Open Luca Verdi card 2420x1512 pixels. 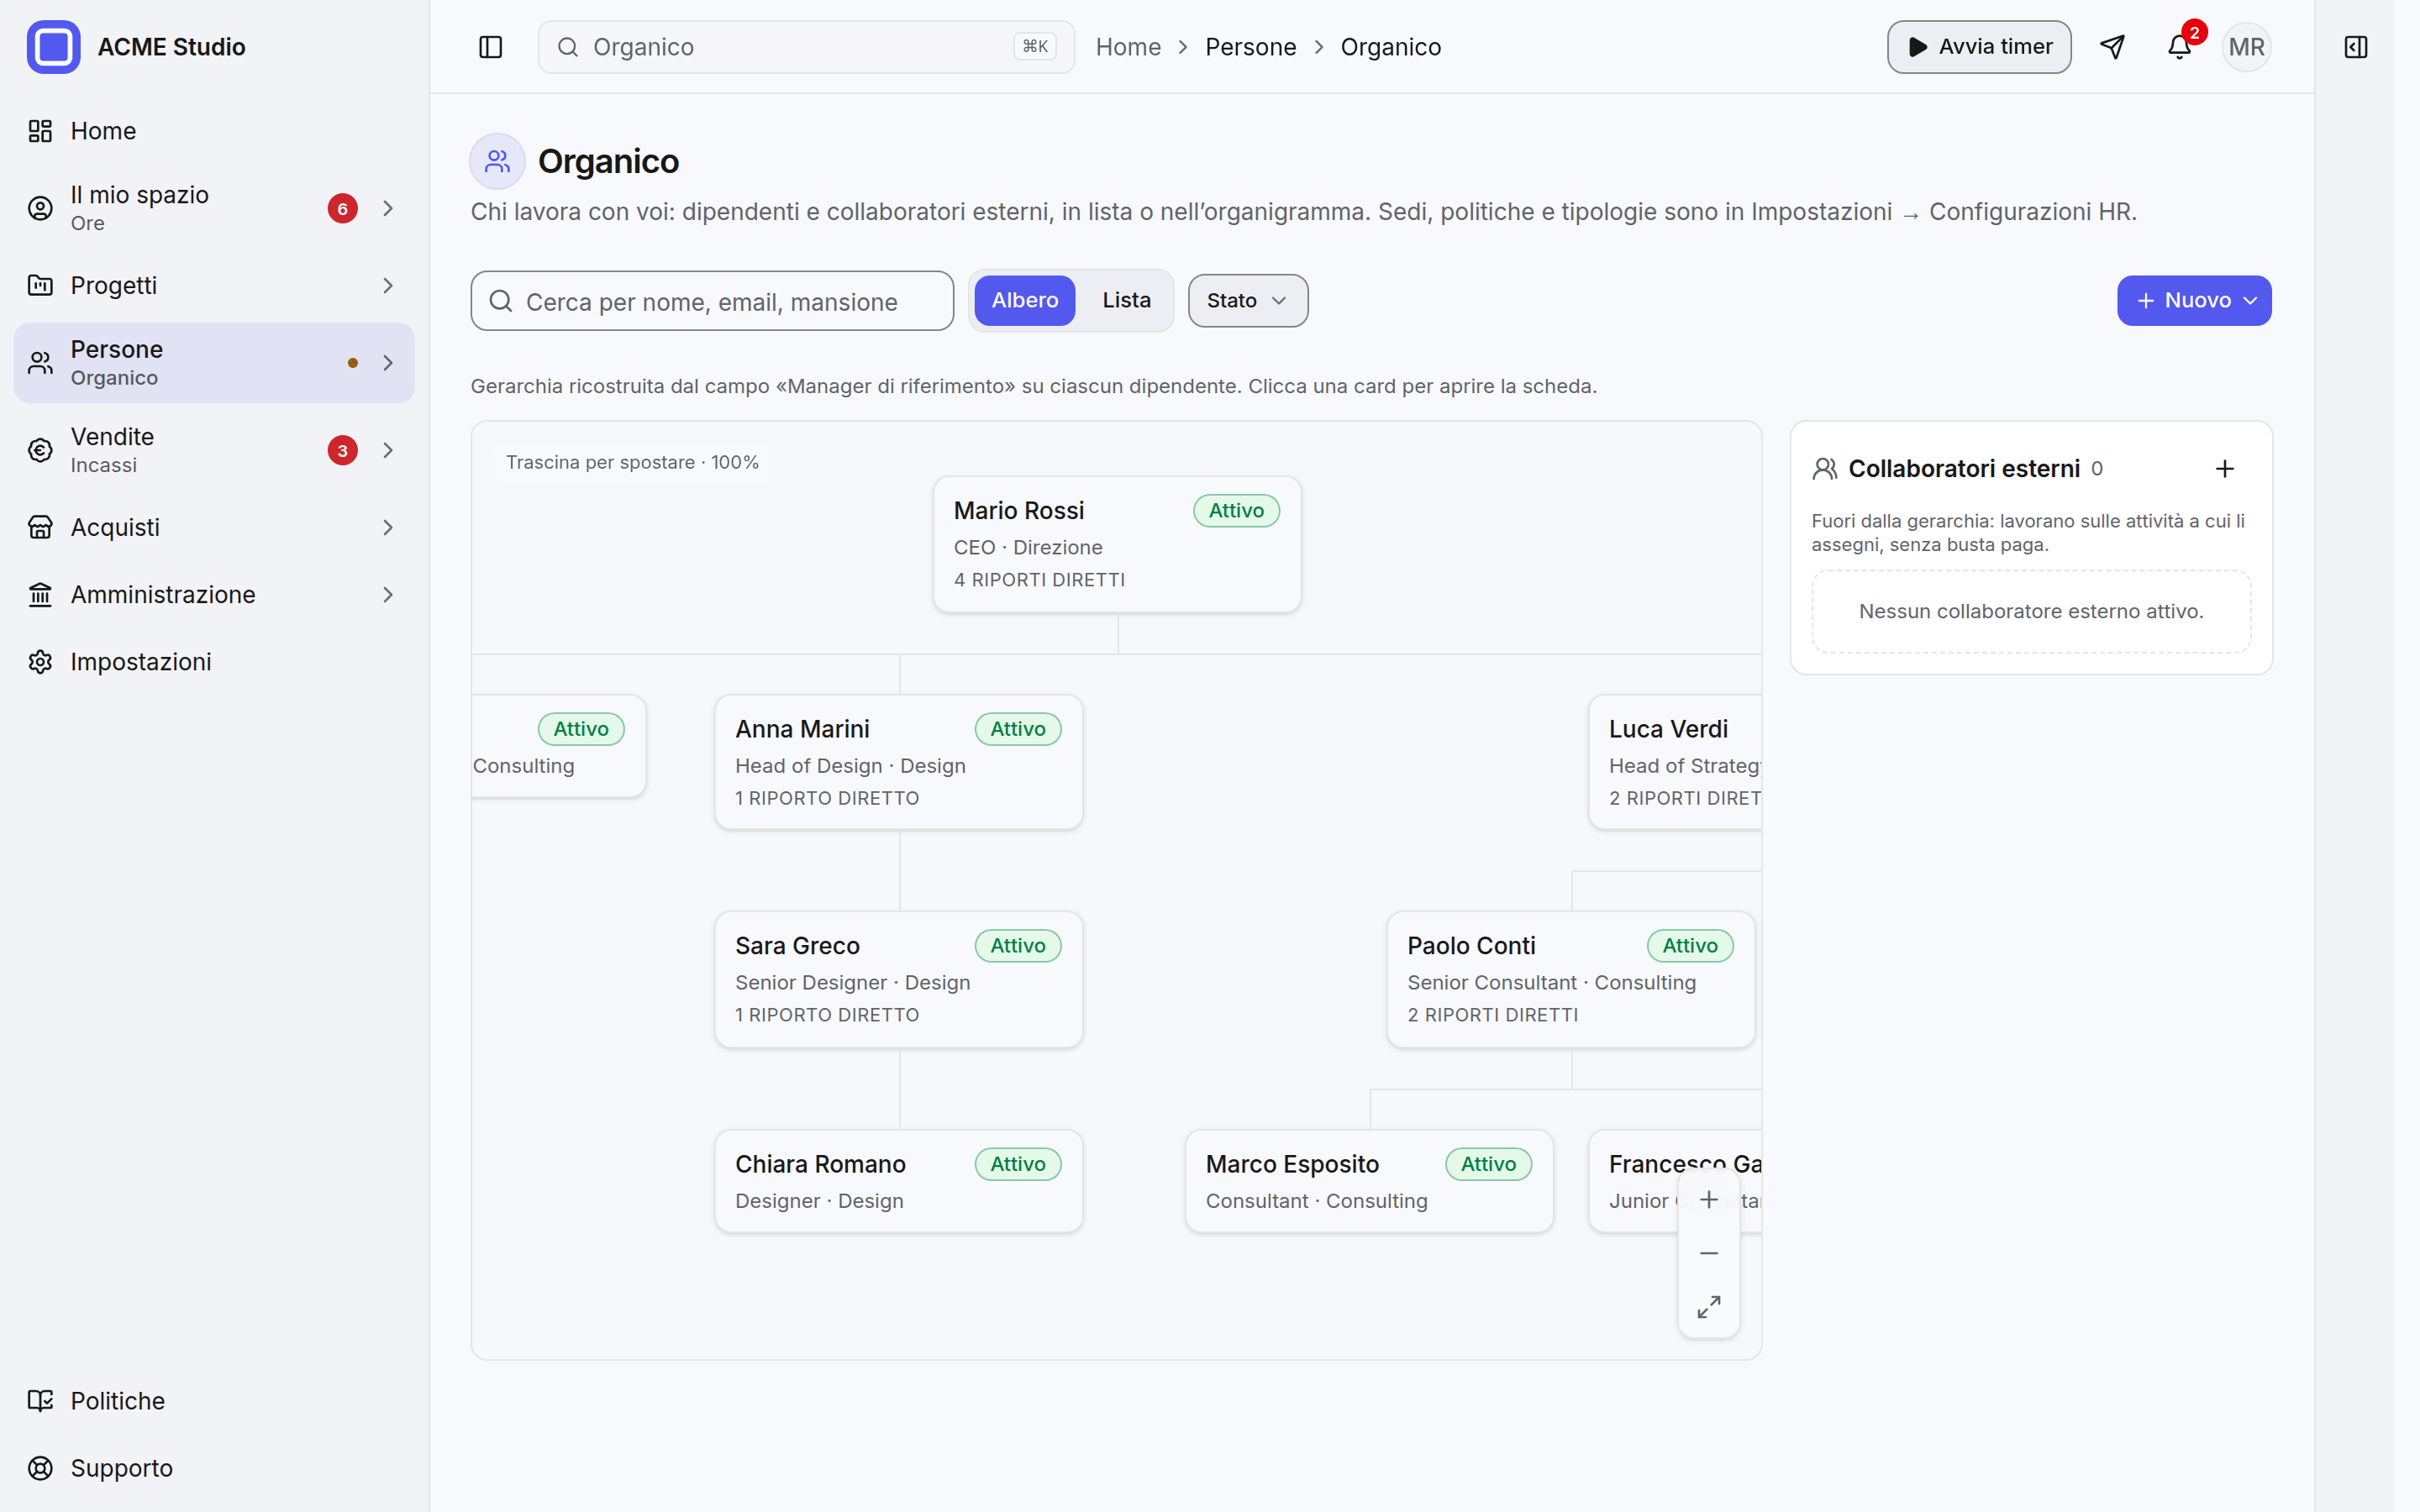point(1675,762)
